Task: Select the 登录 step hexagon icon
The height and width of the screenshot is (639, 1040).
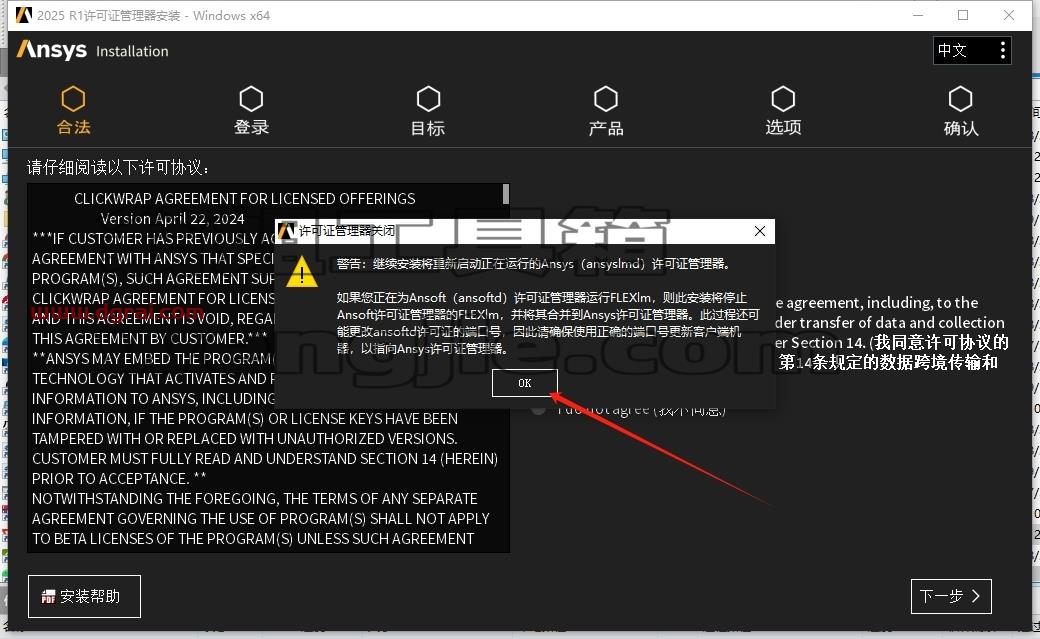Action: pos(251,100)
